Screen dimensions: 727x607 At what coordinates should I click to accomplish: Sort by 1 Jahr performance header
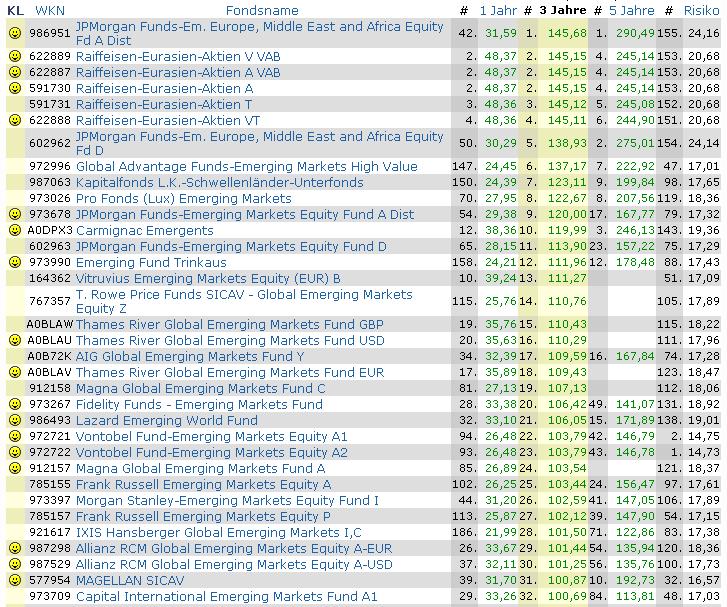[498, 10]
